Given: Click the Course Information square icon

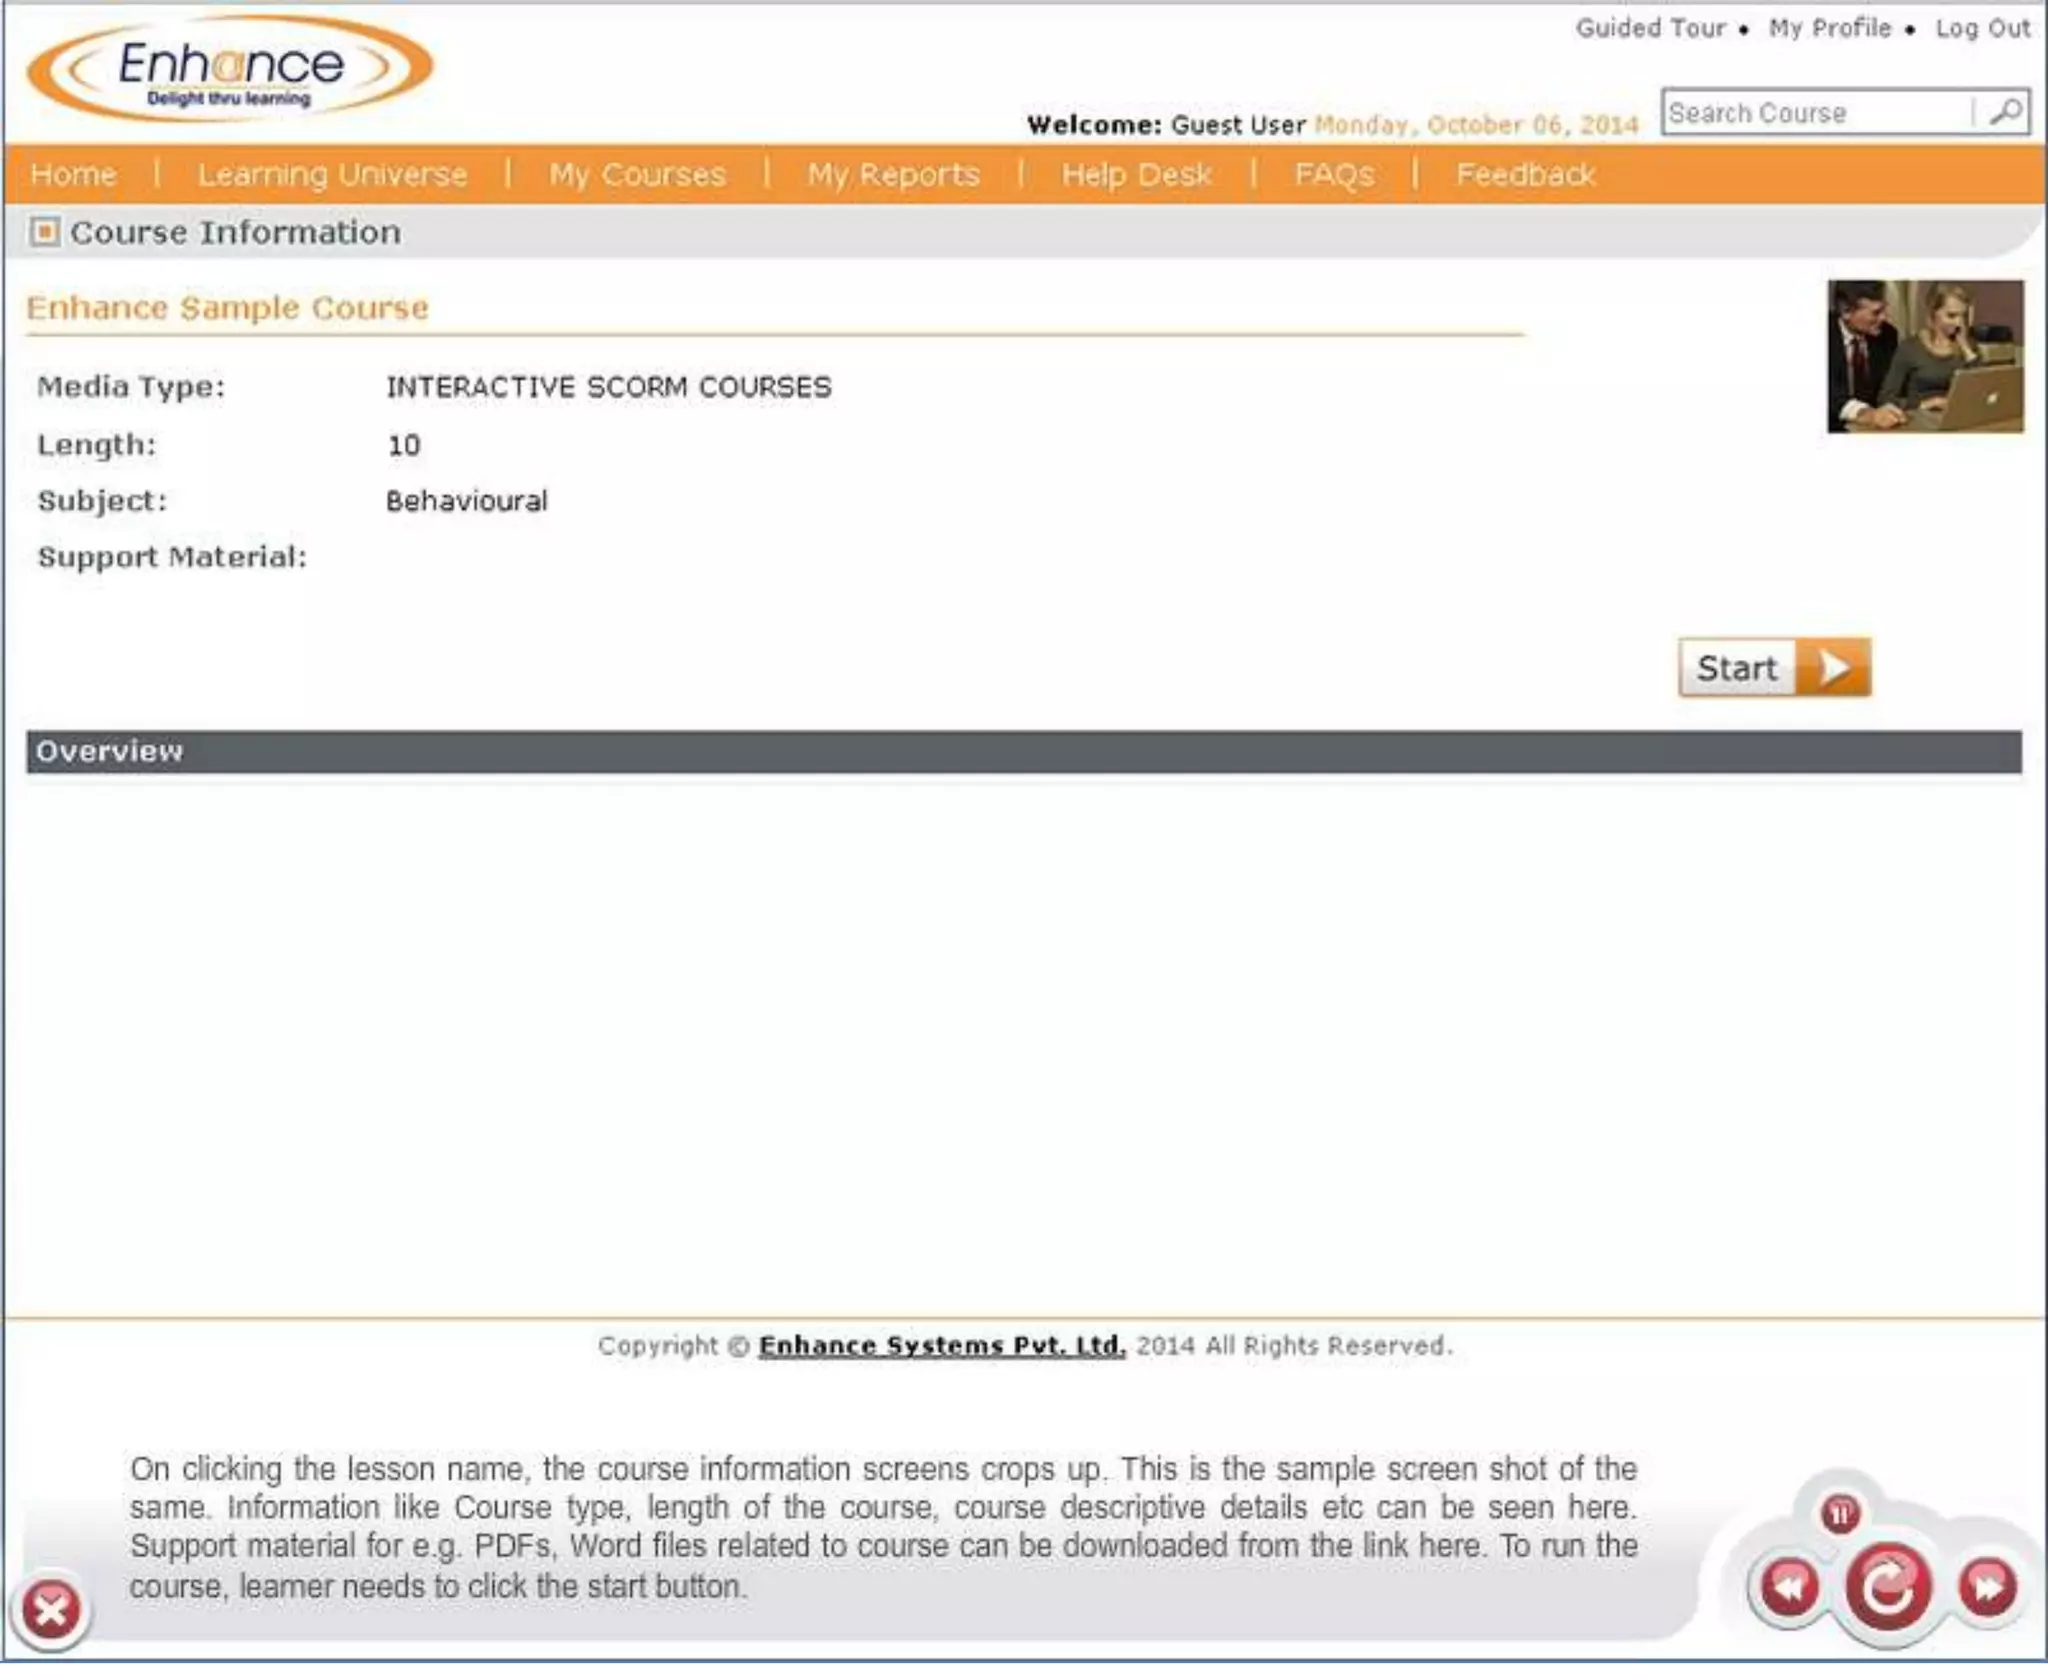Looking at the screenshot, I should click(44, 232).
